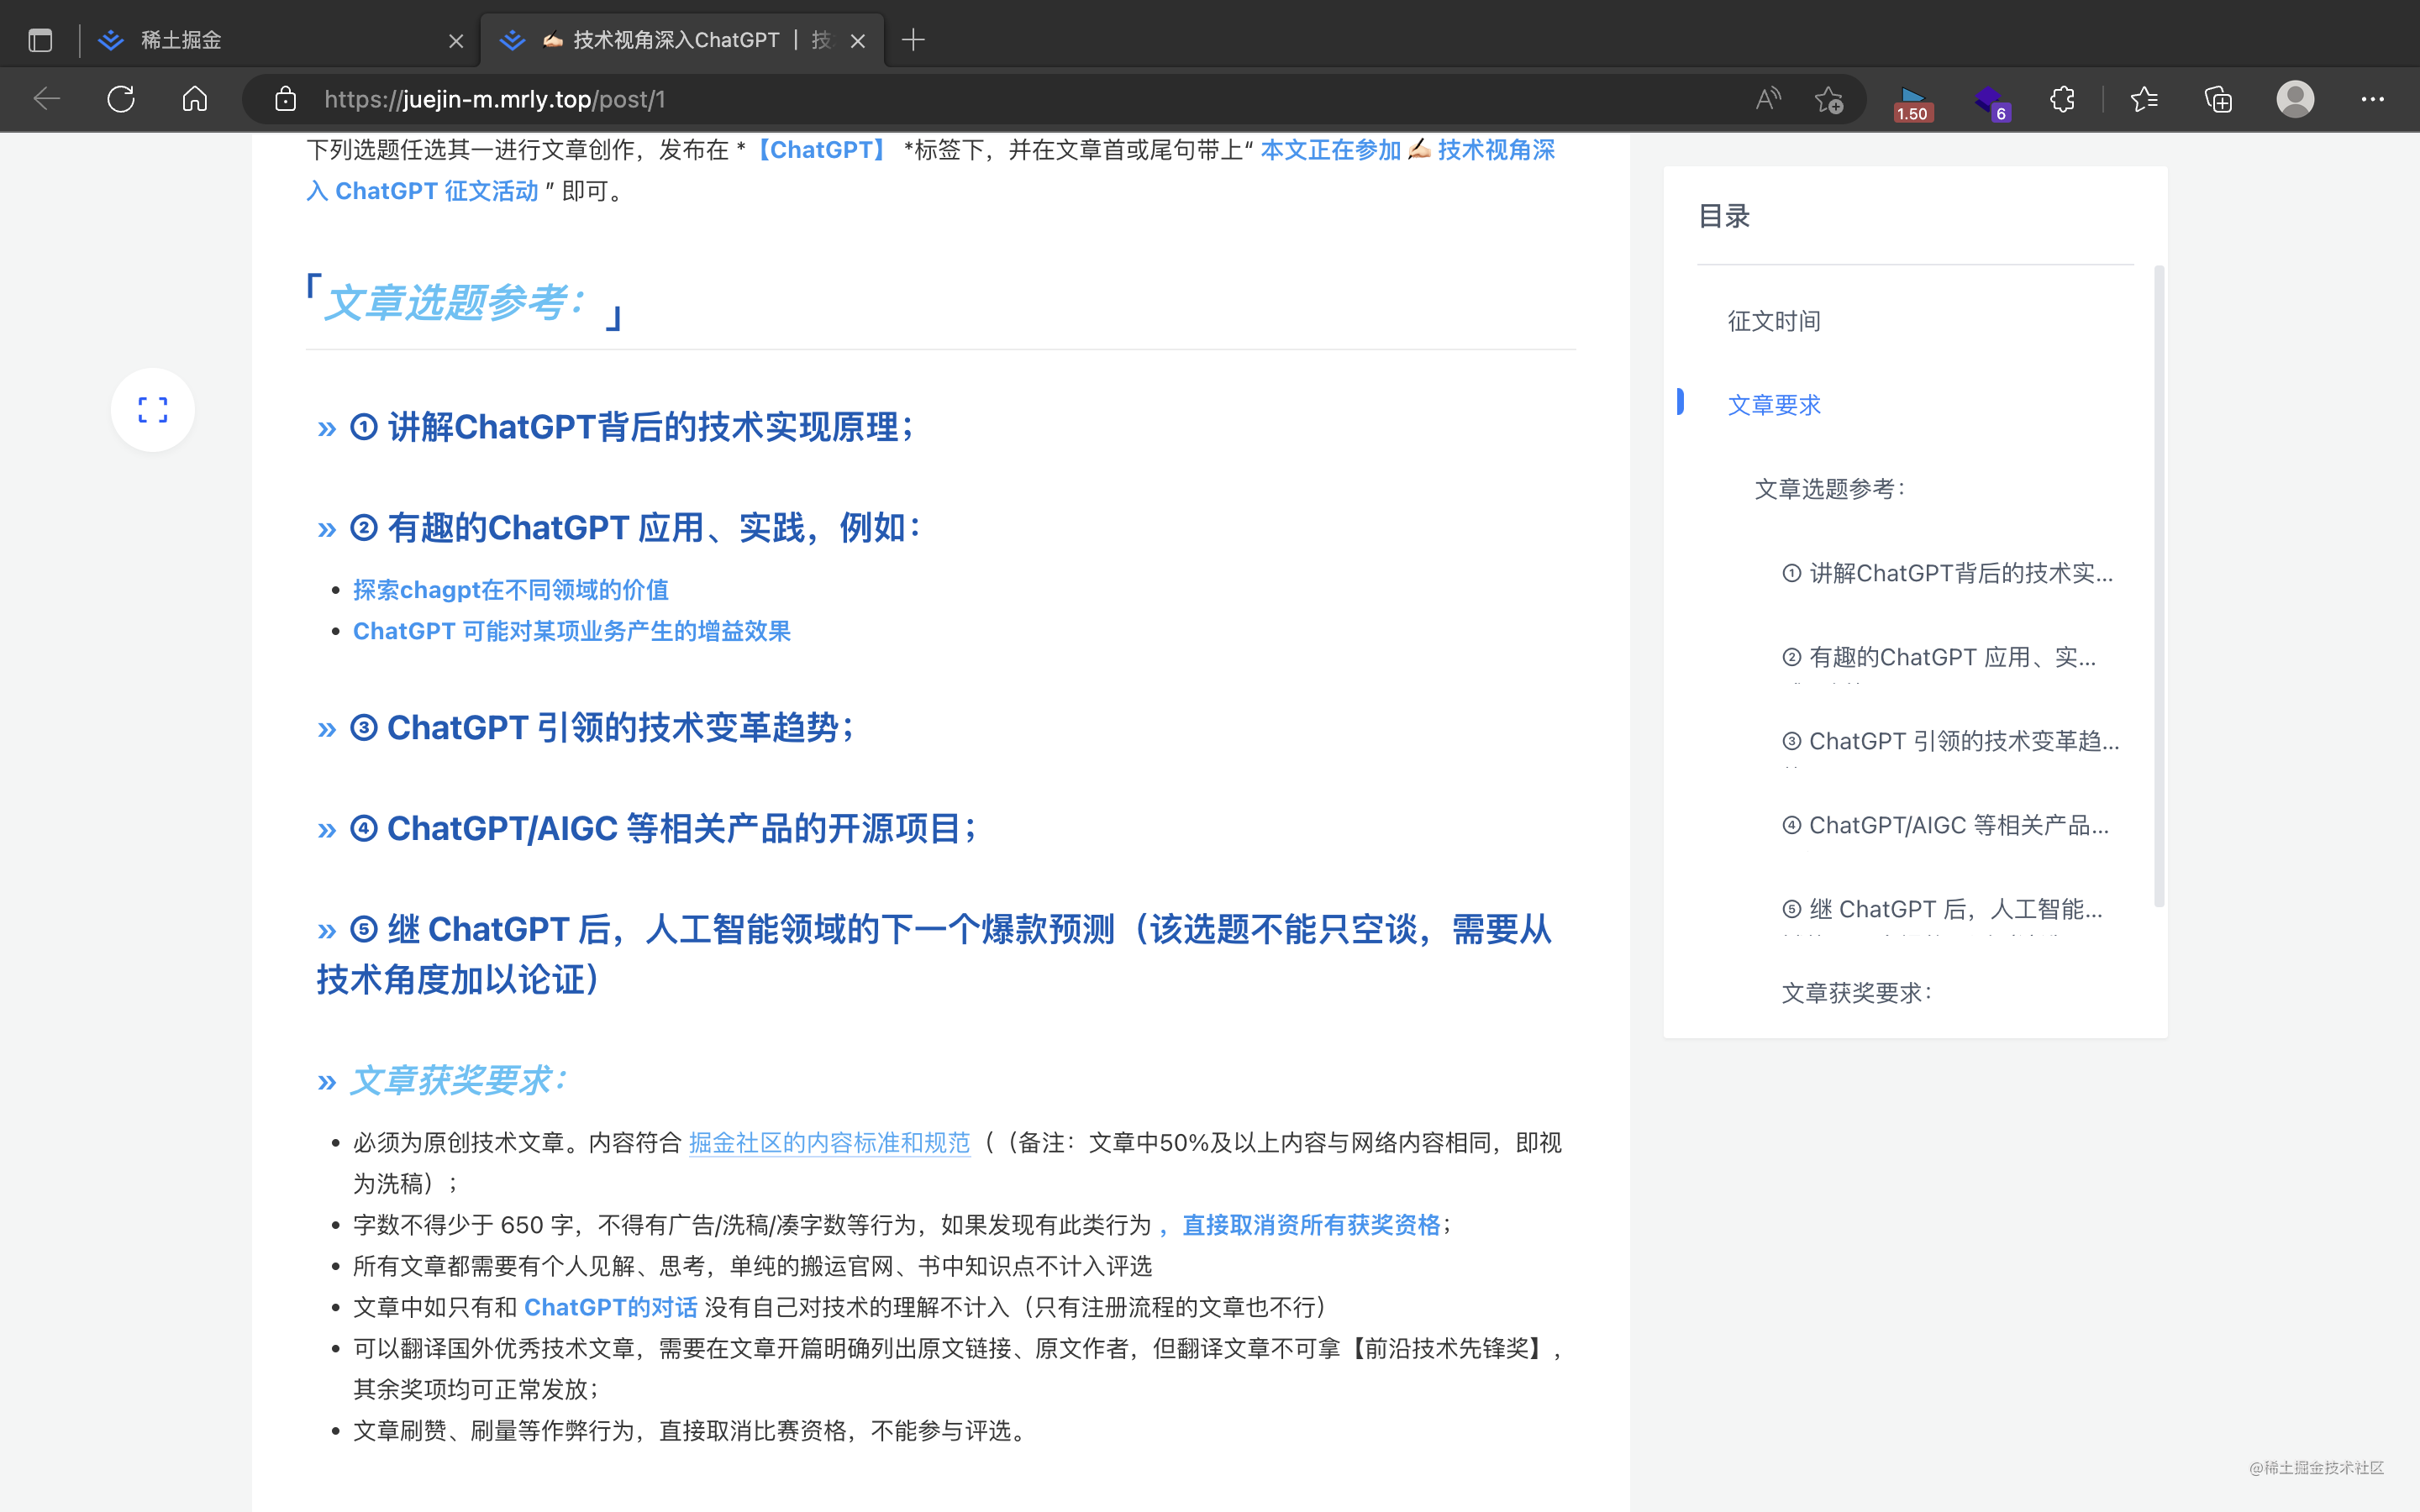Select catalog item ④ ChatGPT/AIGC 等相关产品

coord(1945,825)
